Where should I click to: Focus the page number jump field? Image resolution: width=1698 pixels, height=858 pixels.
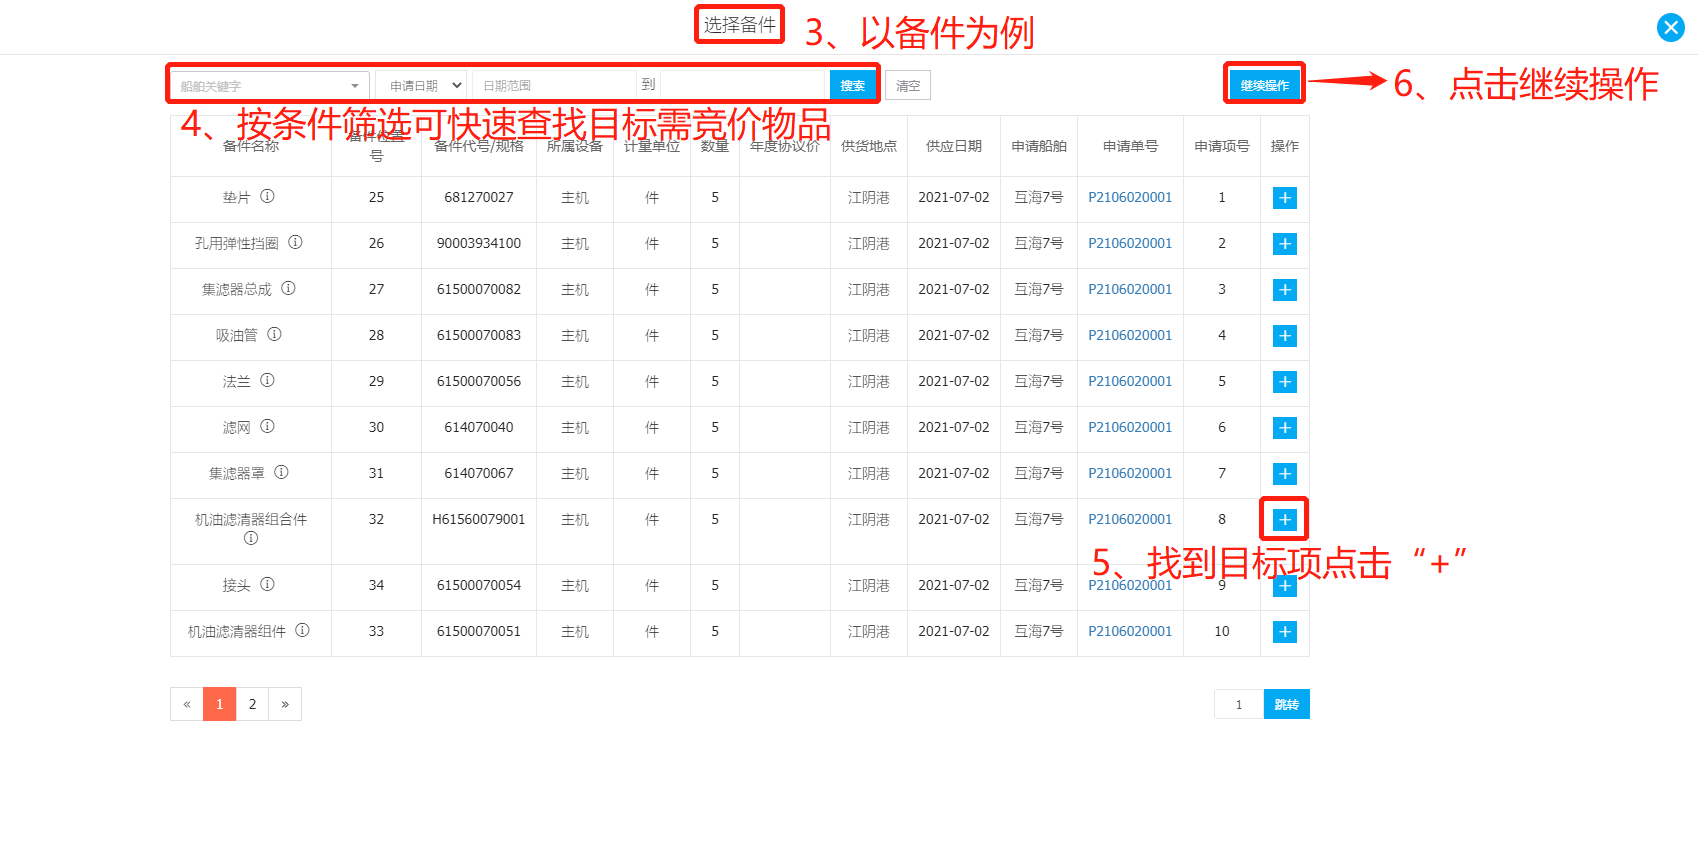click(x=1239, y=704)
